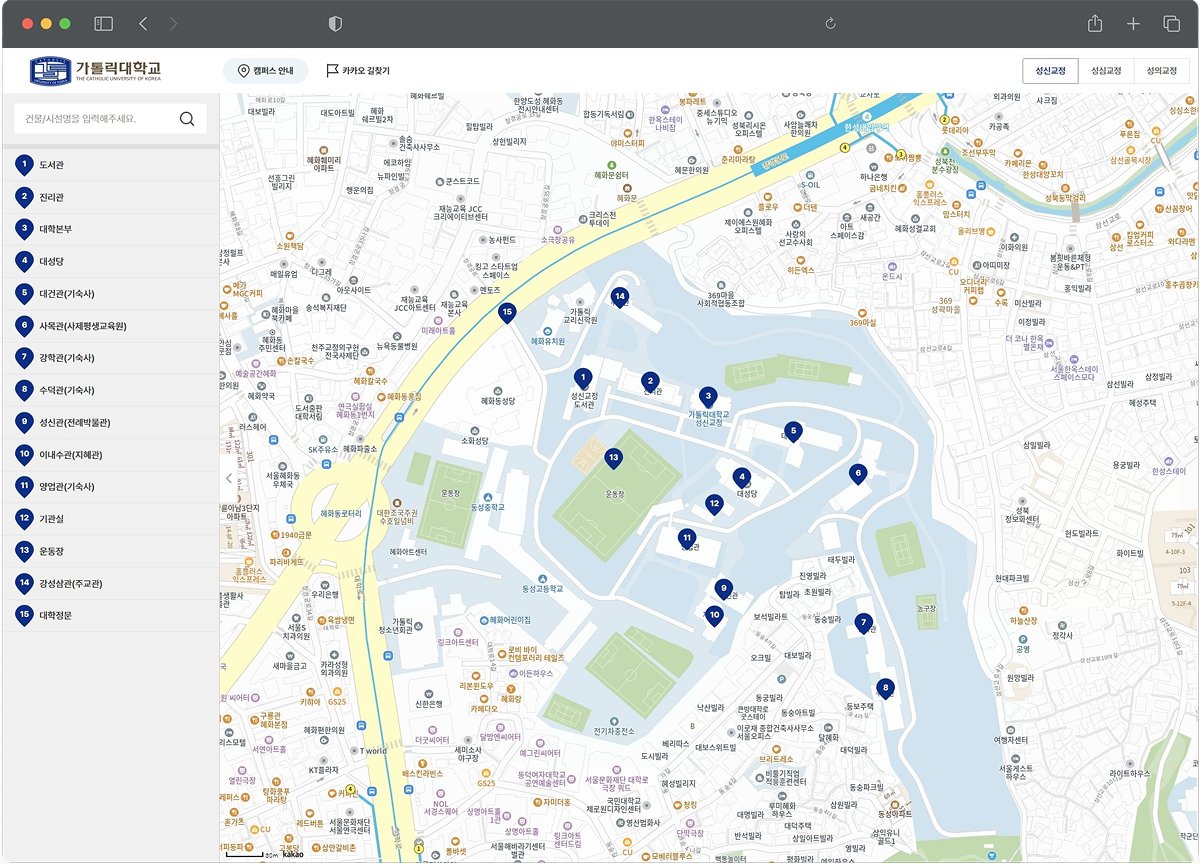Choose 성신관(전례박물관) from the list
This screenshot has height=864, width=1200.
[x=110, y=422]
